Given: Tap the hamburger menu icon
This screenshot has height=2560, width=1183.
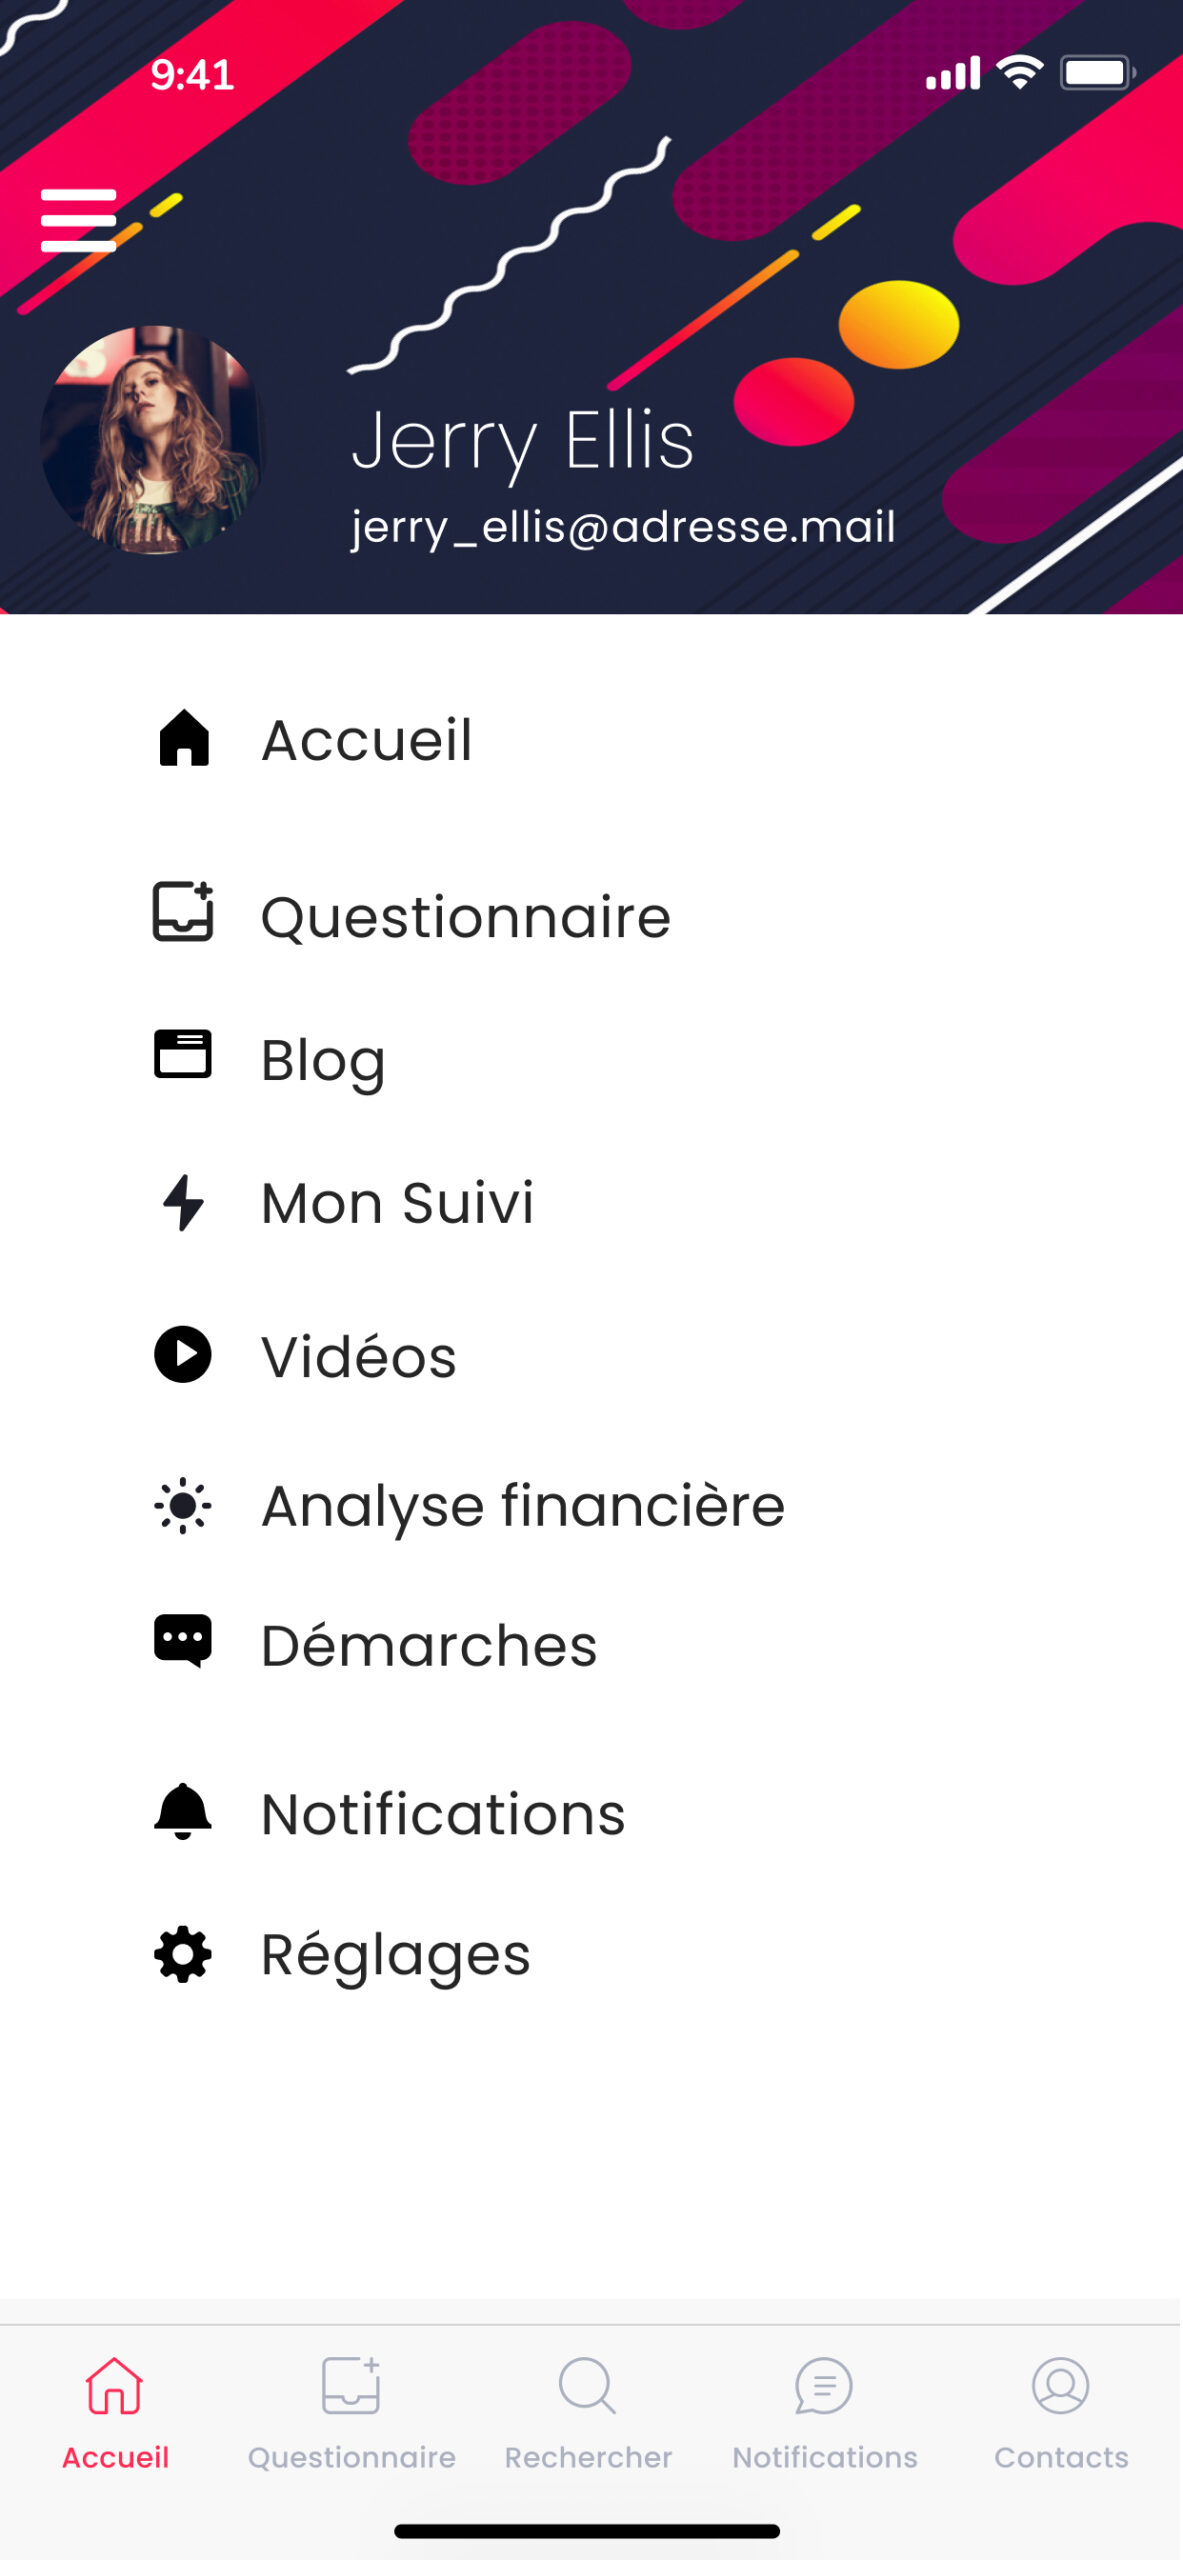Looking at the screenshot, I should (78, 220).
